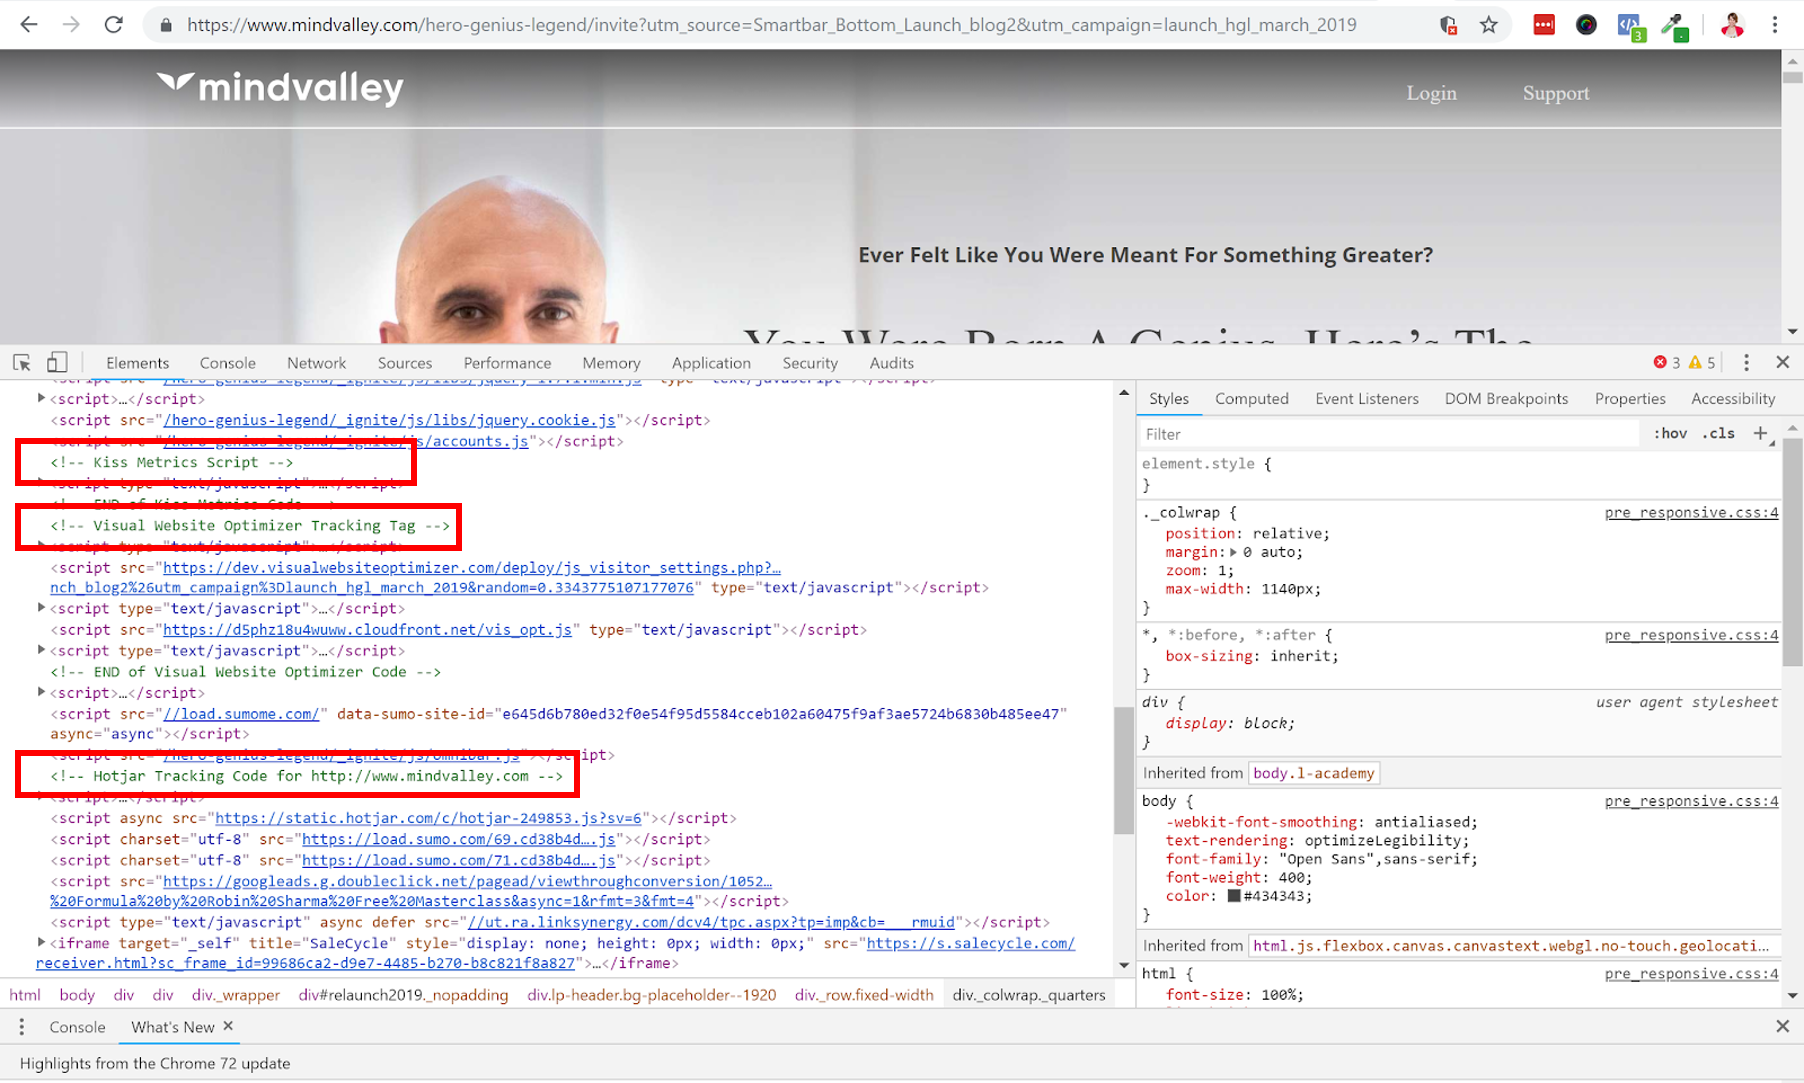Reload the current page

[114, 25]
